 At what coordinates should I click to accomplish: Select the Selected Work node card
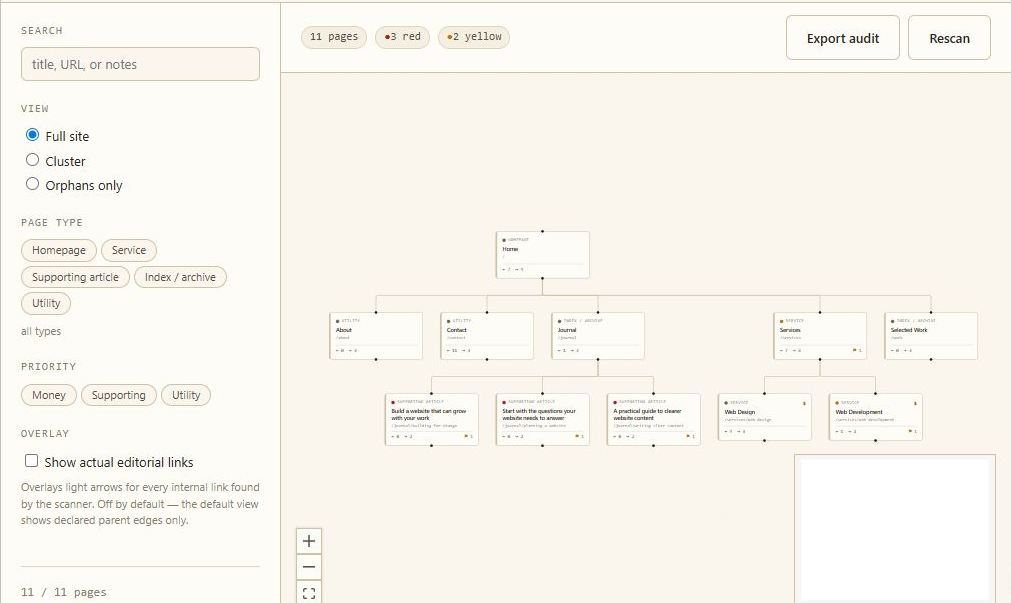[x=931, y=336]
